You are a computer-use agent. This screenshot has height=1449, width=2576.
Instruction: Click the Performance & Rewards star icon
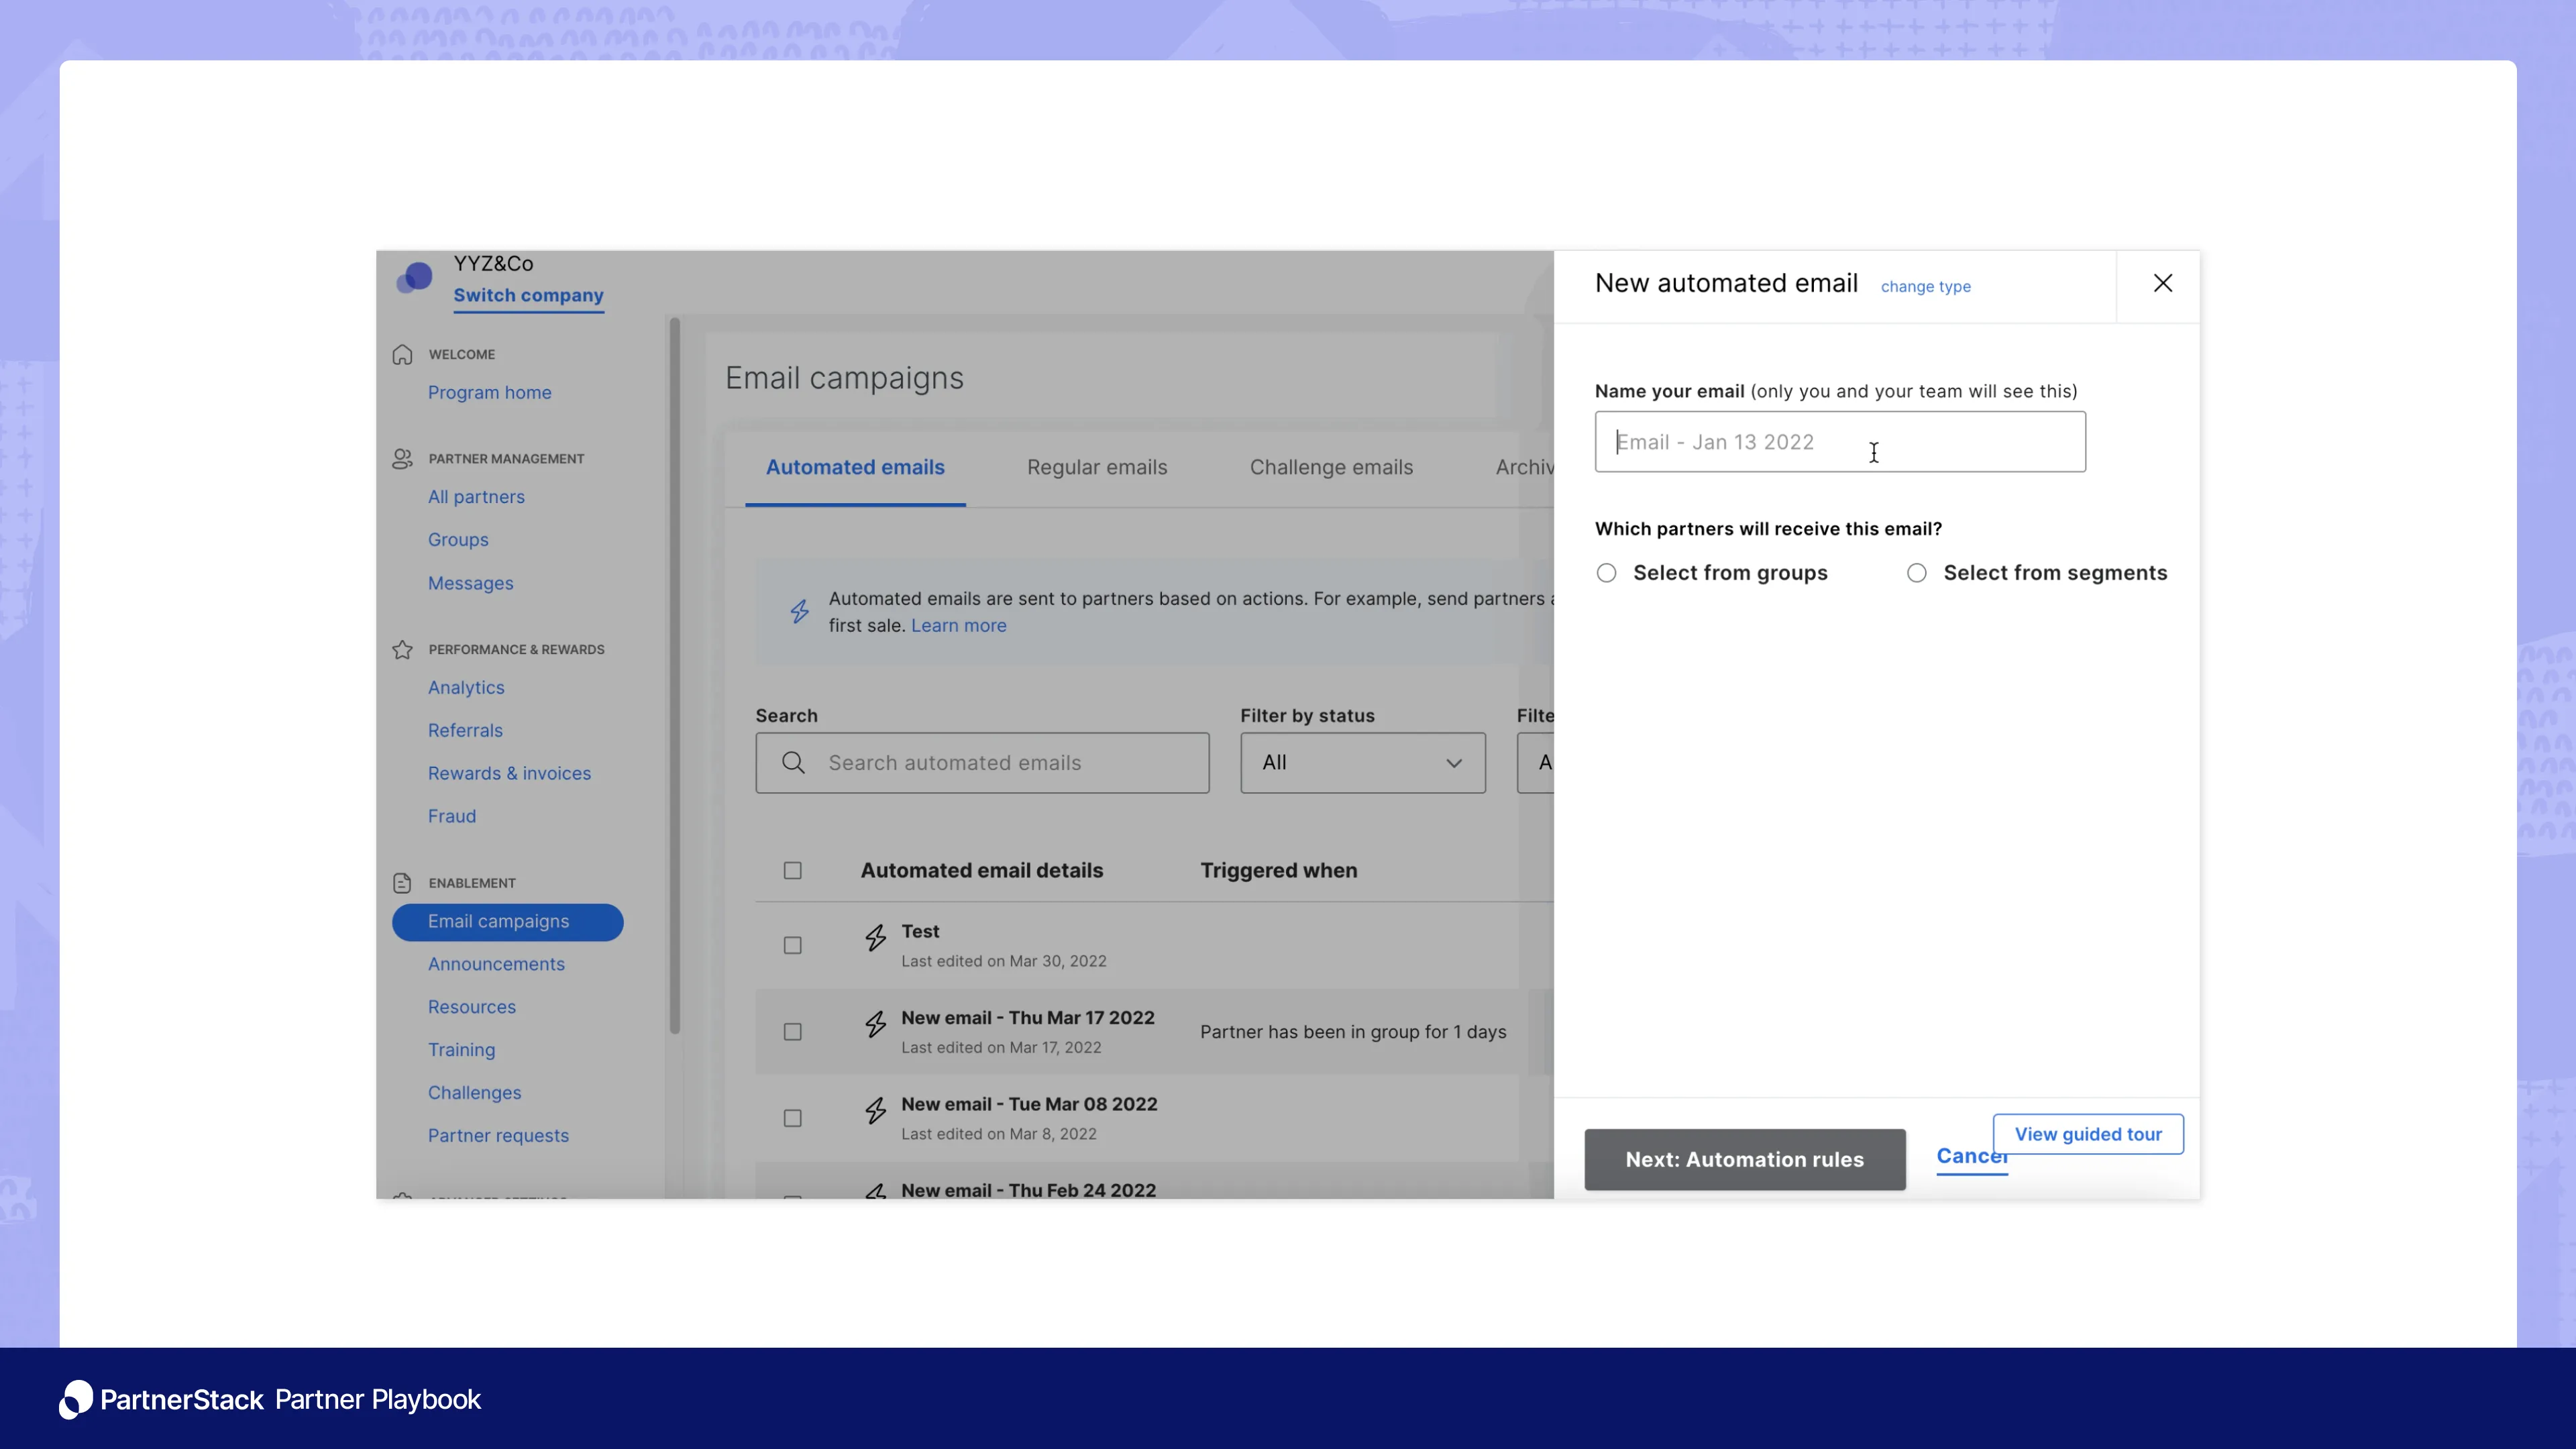402,649
